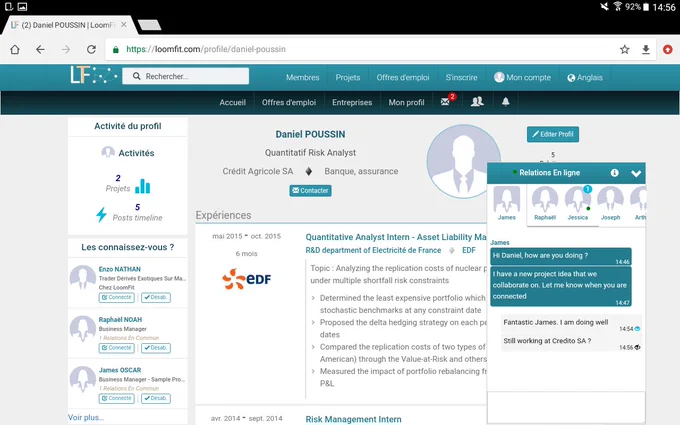Click Désab. button for Enzo NATHAN
Image resolution: width=680 pixels, height=425 pixels.
click(x=156, y=298)
